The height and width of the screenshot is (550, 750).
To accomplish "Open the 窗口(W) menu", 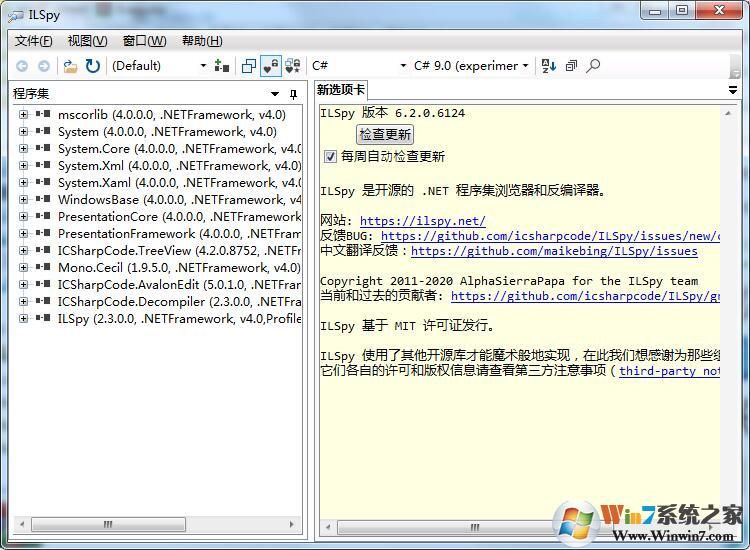I will 144,41.
